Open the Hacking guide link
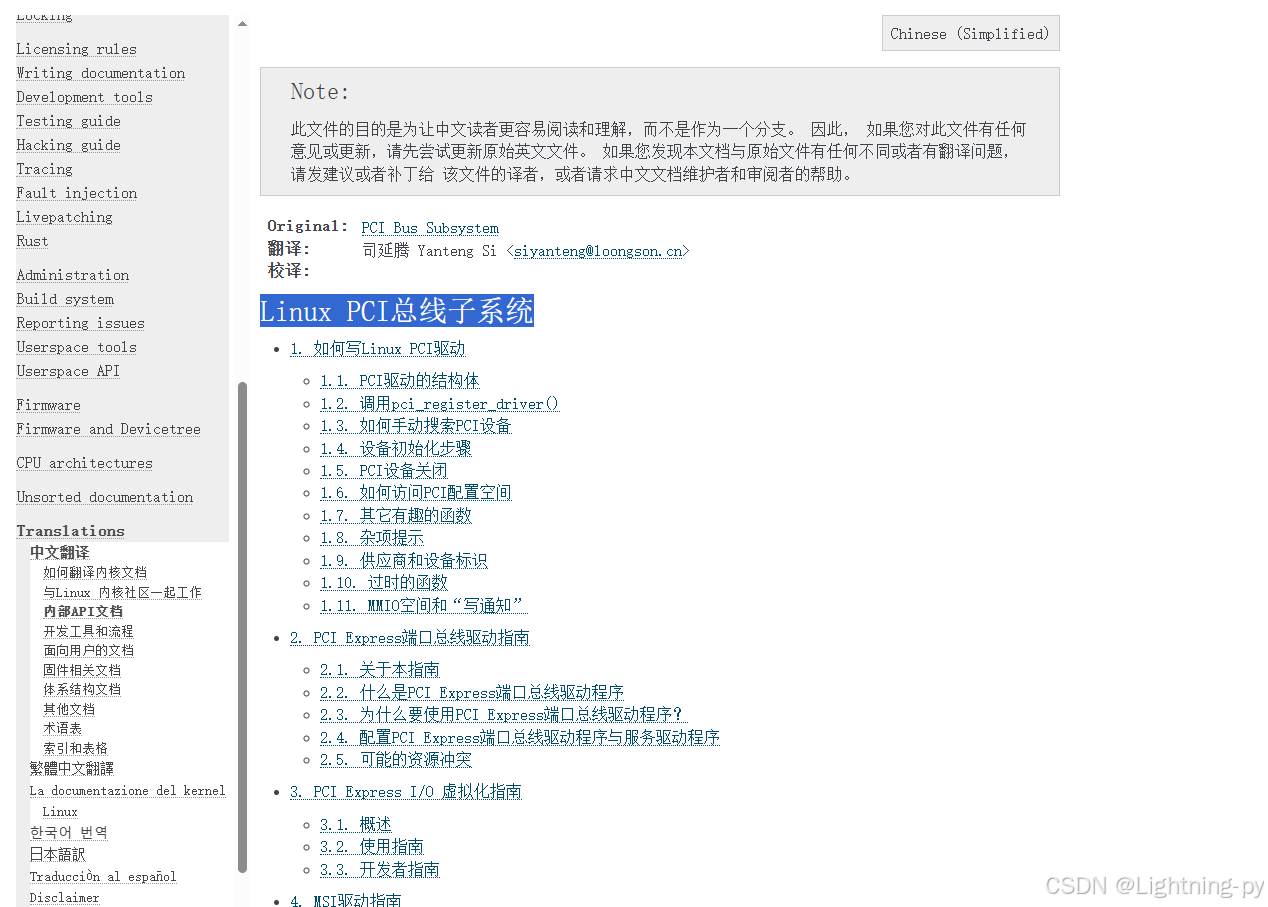1268x907 pixels. click(x=68, y=145)
